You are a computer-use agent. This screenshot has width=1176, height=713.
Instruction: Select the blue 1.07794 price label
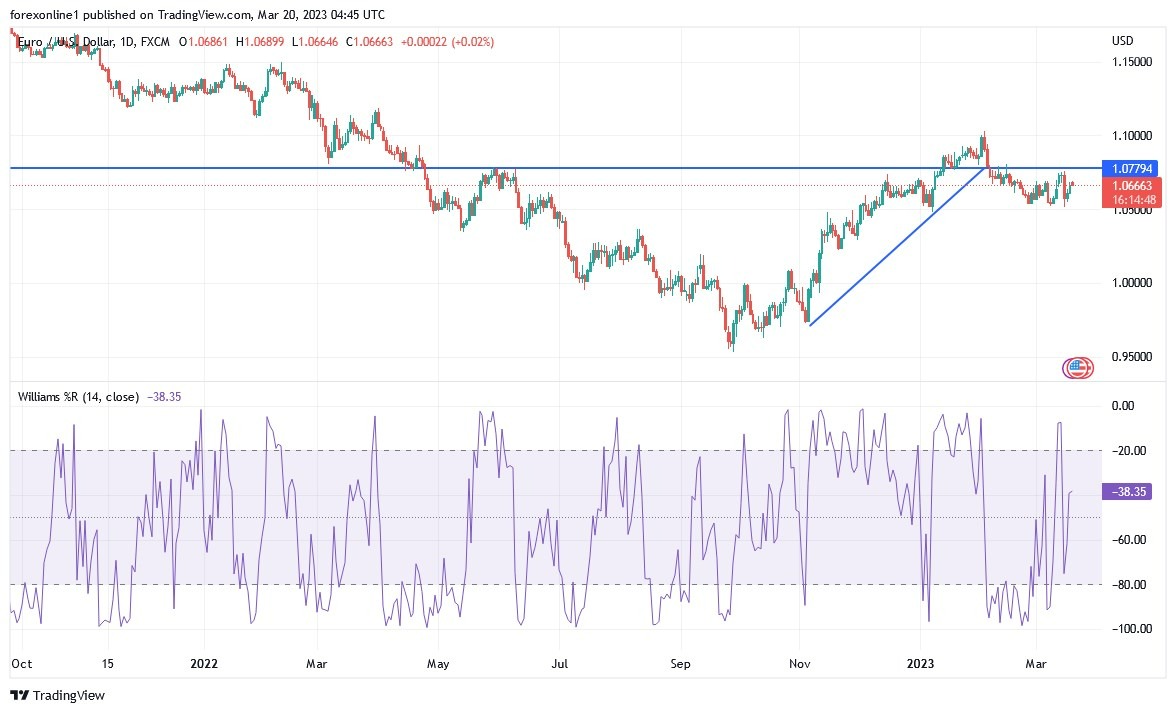[1131, 169]
